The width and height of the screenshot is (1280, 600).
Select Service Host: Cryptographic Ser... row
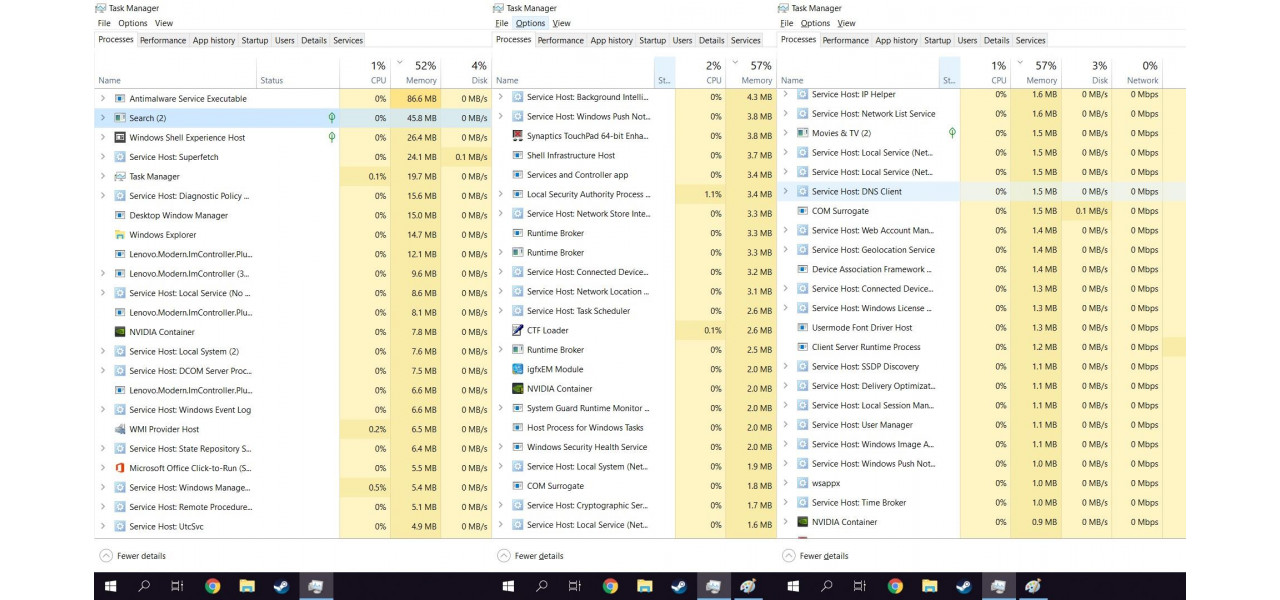[x=634, y=505]
